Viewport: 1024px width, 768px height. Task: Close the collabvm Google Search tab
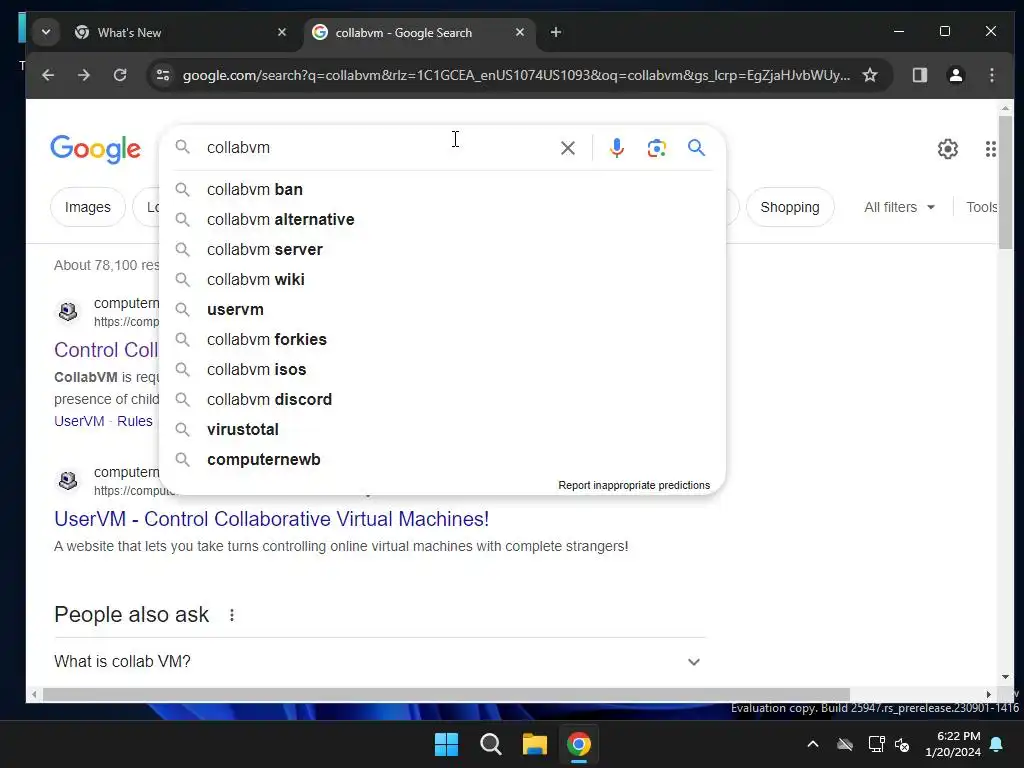tap(520, 32)
